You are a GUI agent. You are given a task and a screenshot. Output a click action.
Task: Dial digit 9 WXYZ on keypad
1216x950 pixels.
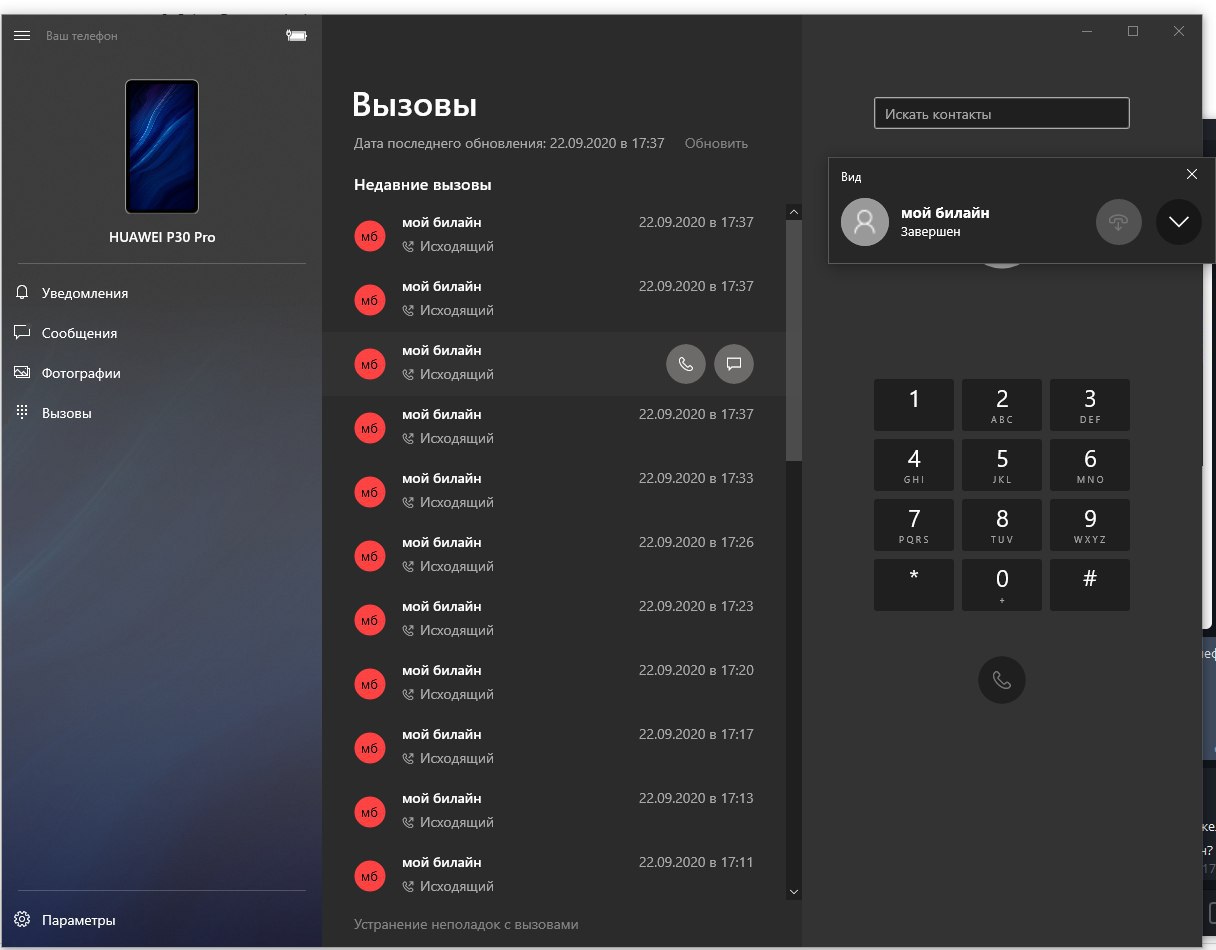click(x=1090, y=525)
